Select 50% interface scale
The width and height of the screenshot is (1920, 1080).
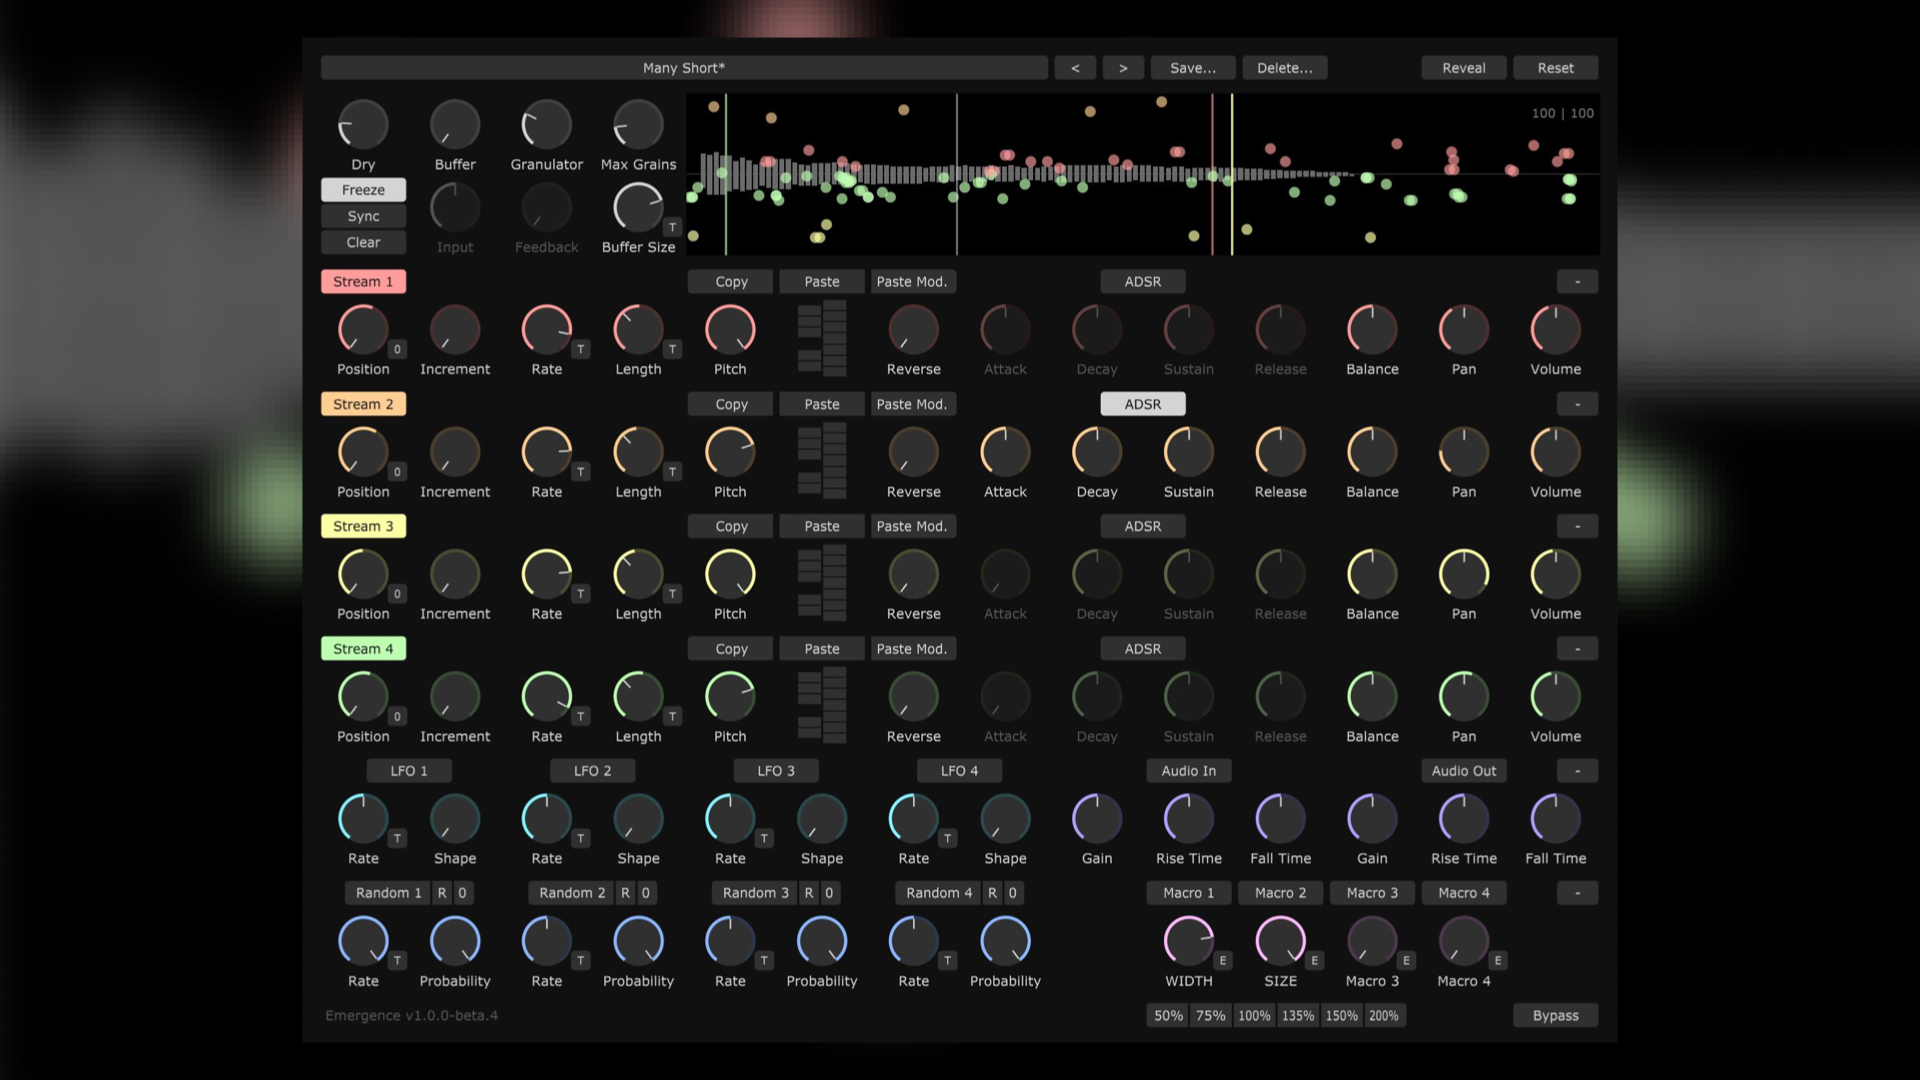(1168, 1016)
